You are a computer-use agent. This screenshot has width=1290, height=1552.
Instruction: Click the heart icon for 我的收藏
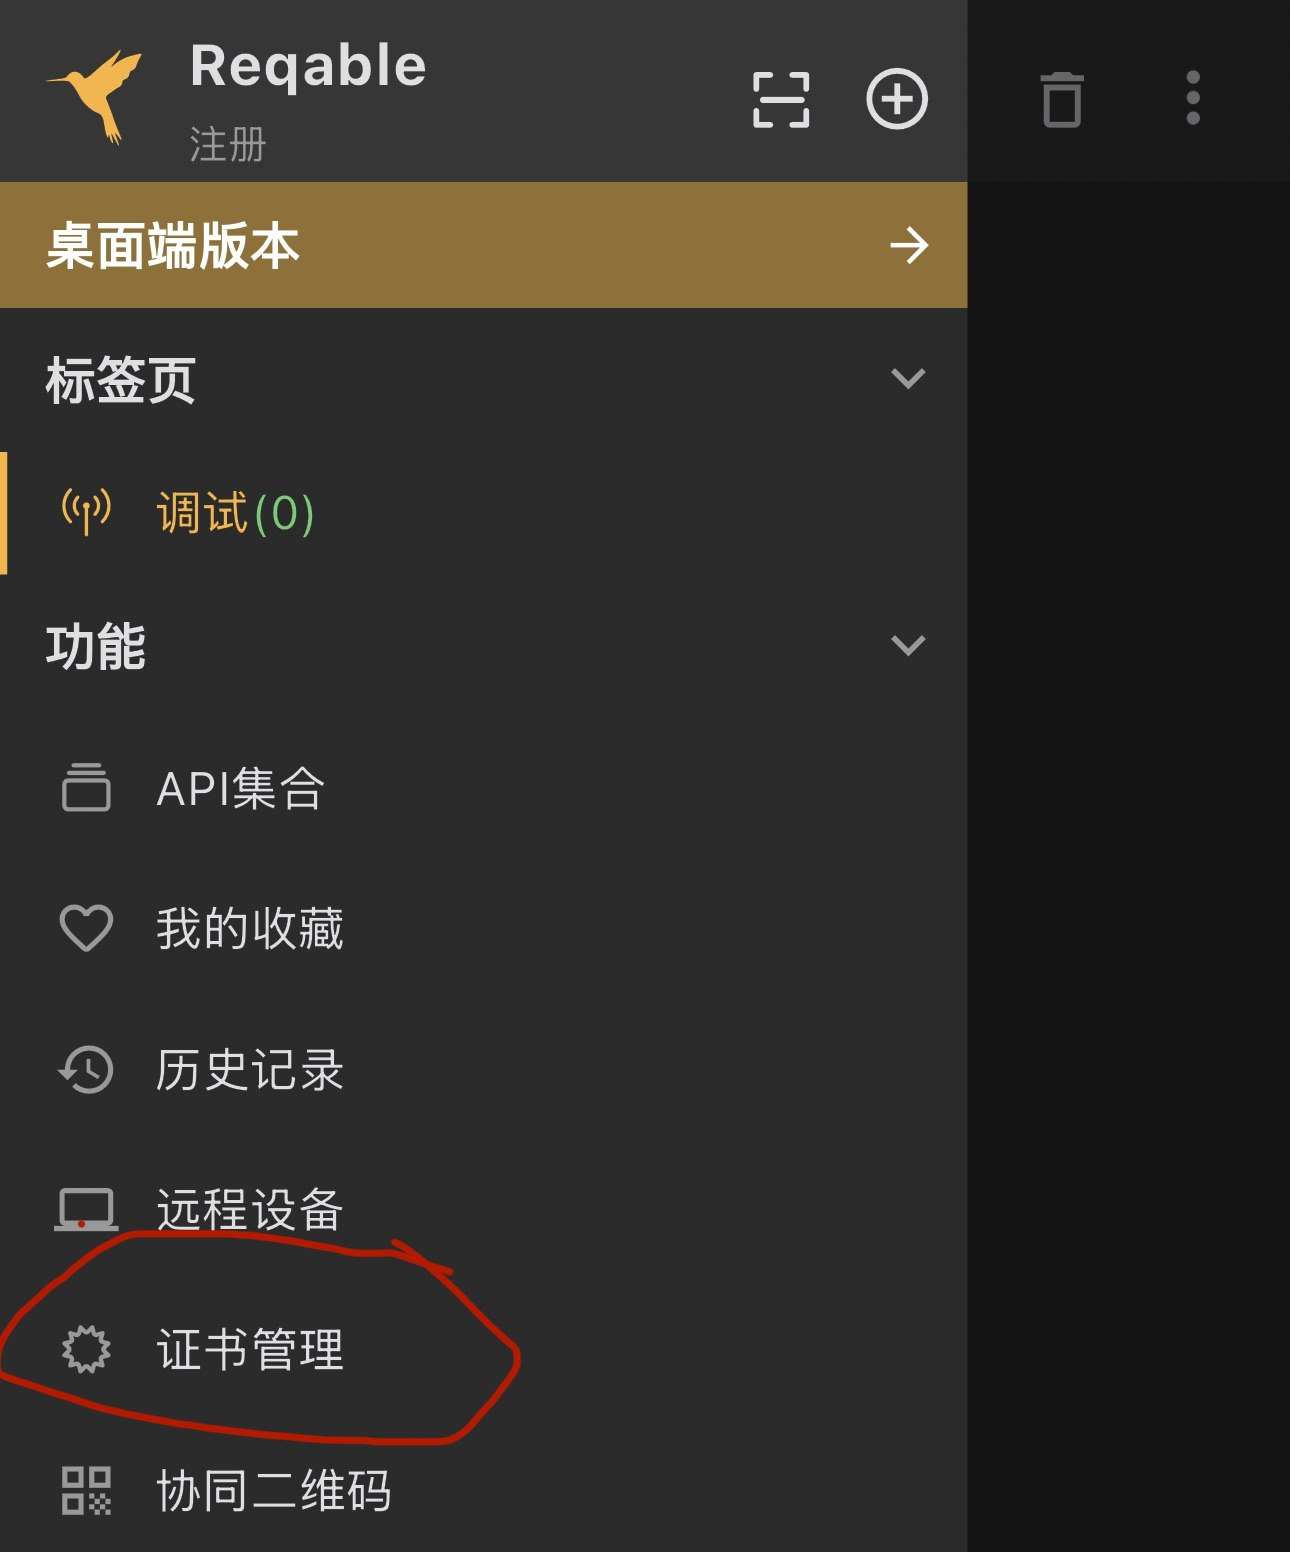point(86,928)
